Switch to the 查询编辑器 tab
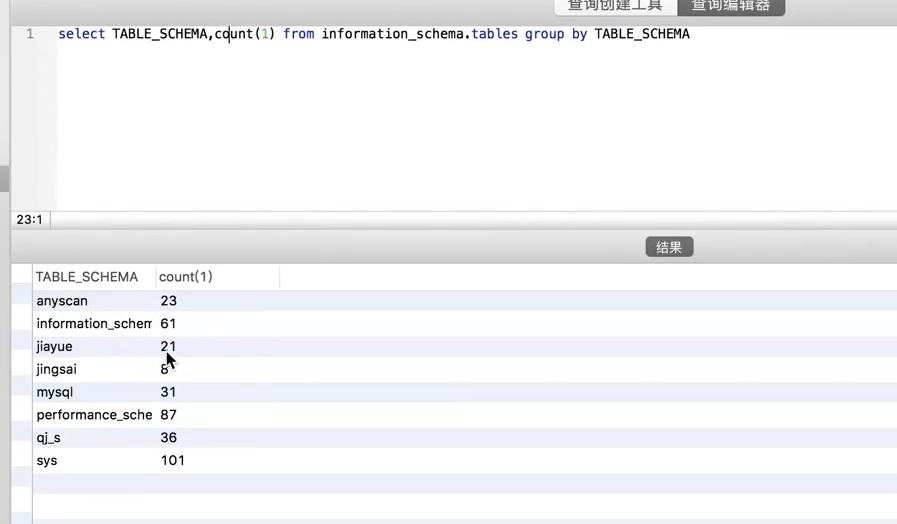This screenshot has height=524, width=897. (731, 7)
